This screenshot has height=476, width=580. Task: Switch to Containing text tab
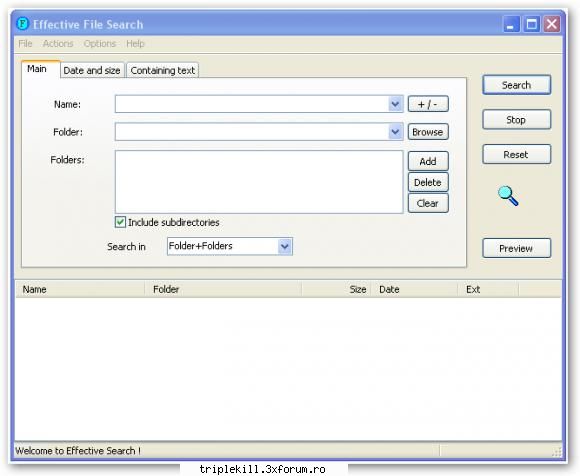[163, 70]
